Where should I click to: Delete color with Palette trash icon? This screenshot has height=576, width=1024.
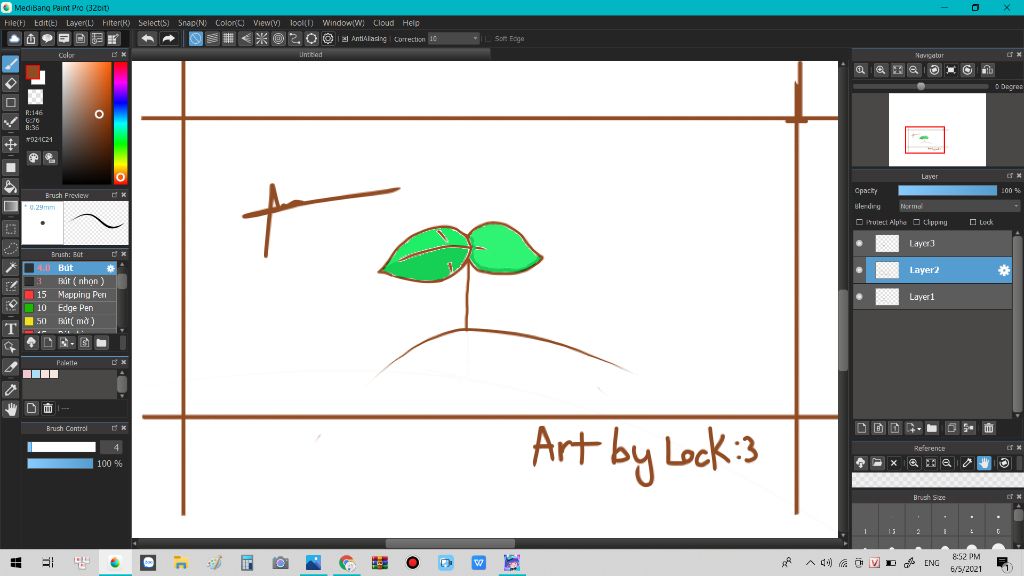[48, 408]
